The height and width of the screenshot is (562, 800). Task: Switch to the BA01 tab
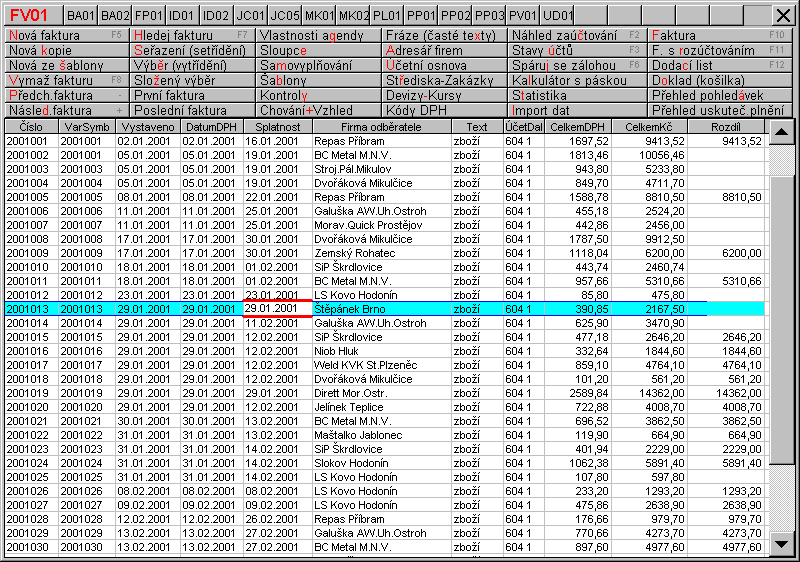click(x=81, y=15)
